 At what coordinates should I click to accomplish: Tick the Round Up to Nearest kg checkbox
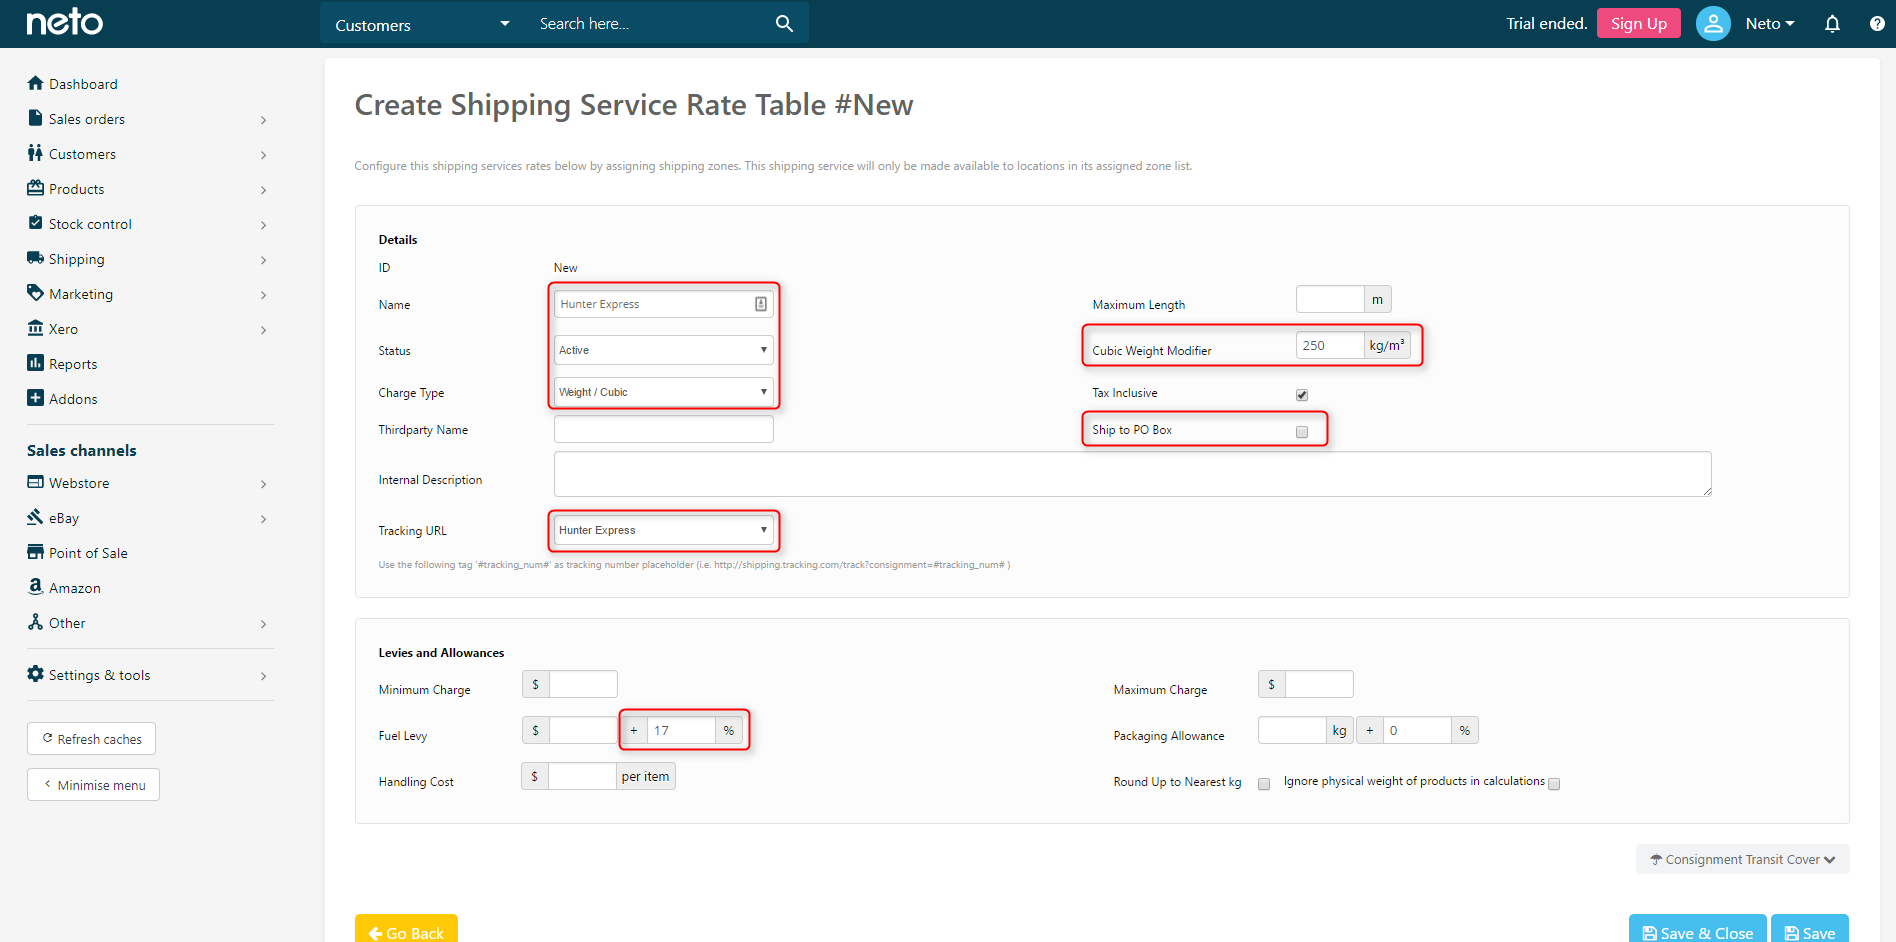(1264, 784)
